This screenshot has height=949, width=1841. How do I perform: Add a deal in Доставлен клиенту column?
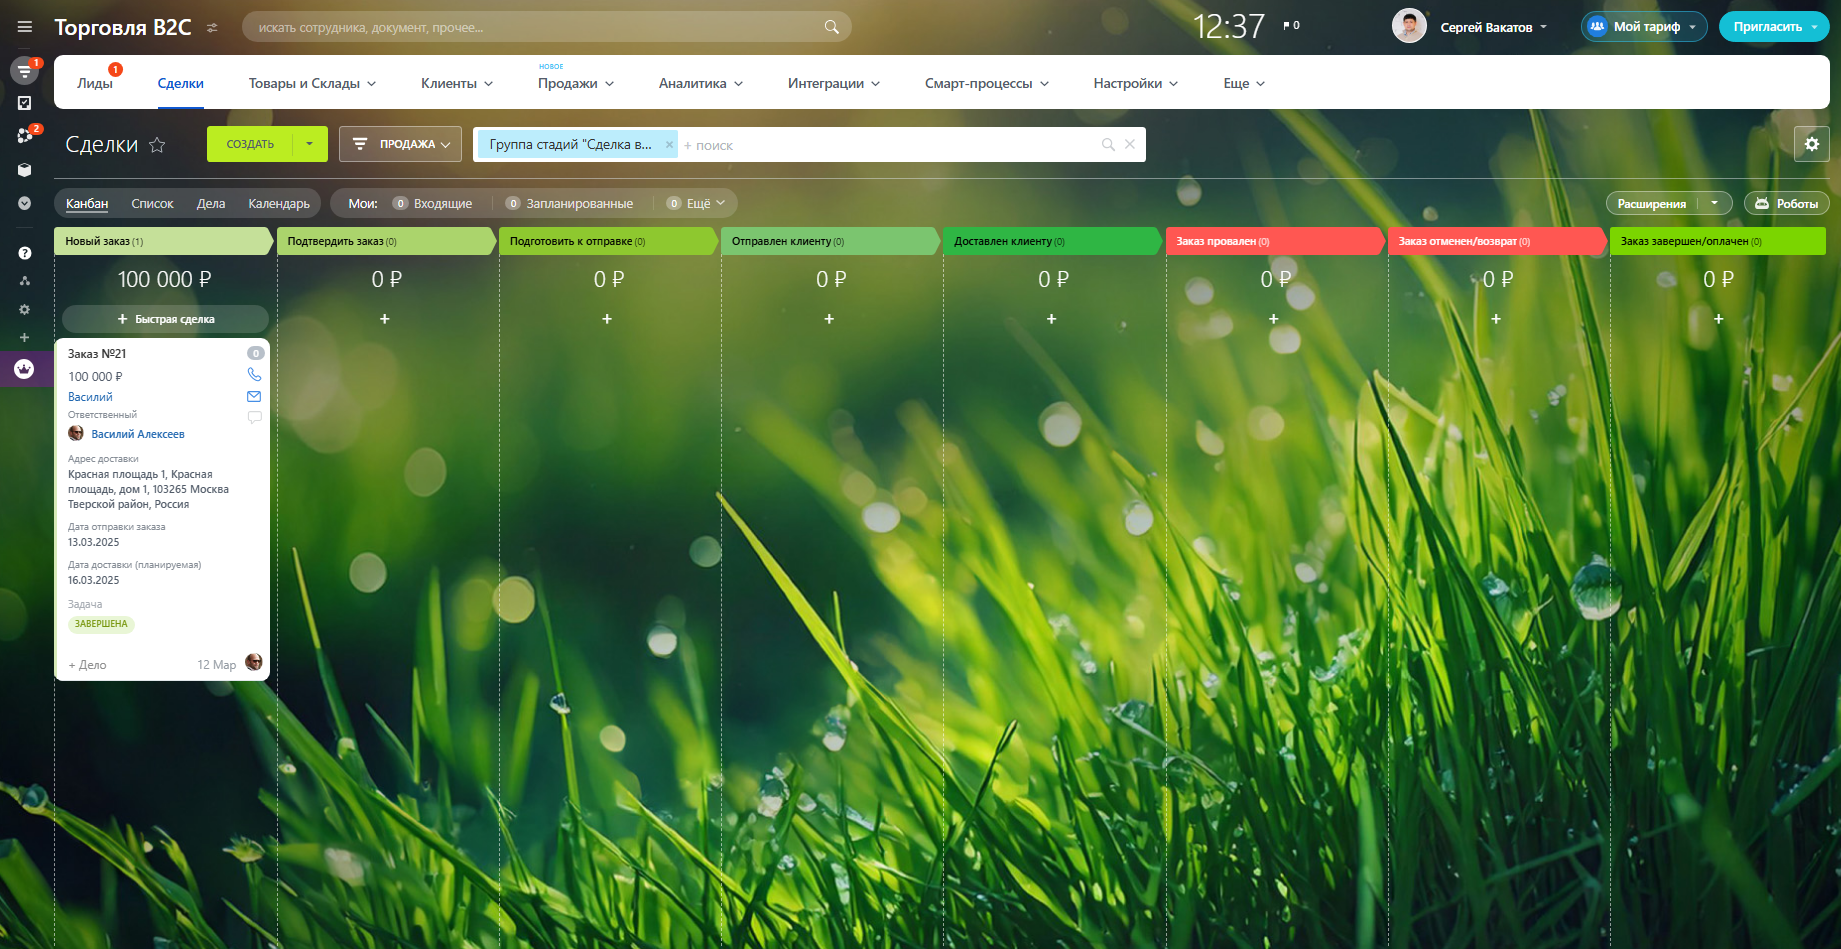tap(1051, 319)
